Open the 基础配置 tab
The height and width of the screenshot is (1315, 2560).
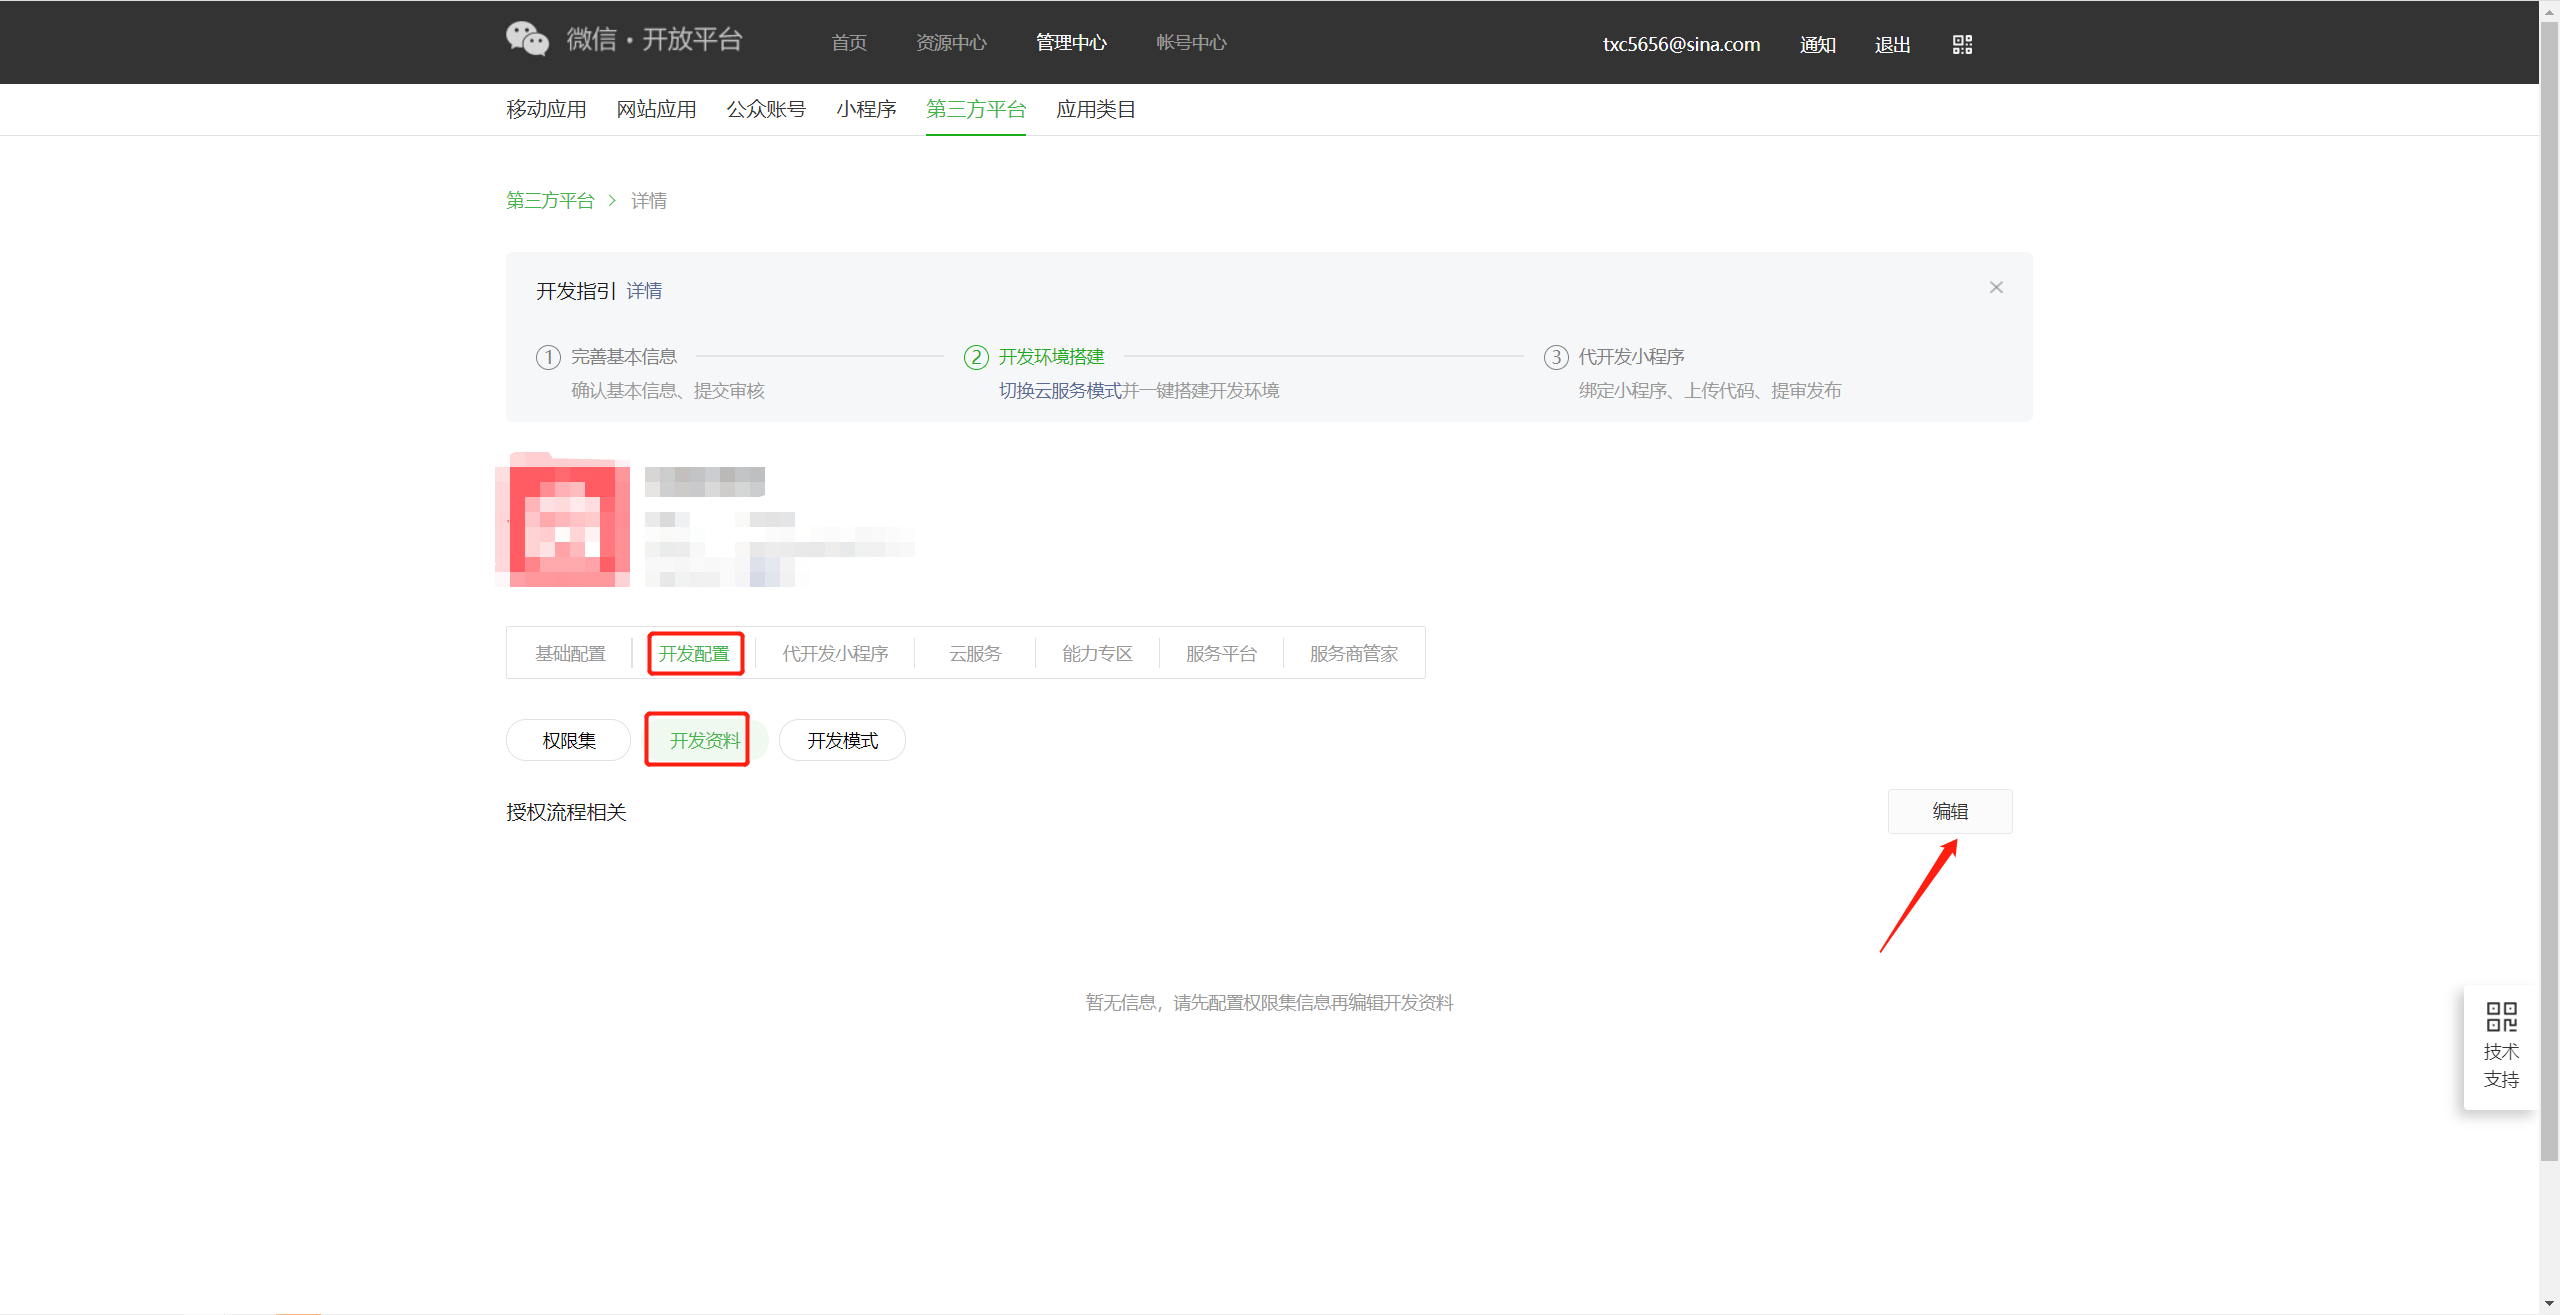[570, 654]
